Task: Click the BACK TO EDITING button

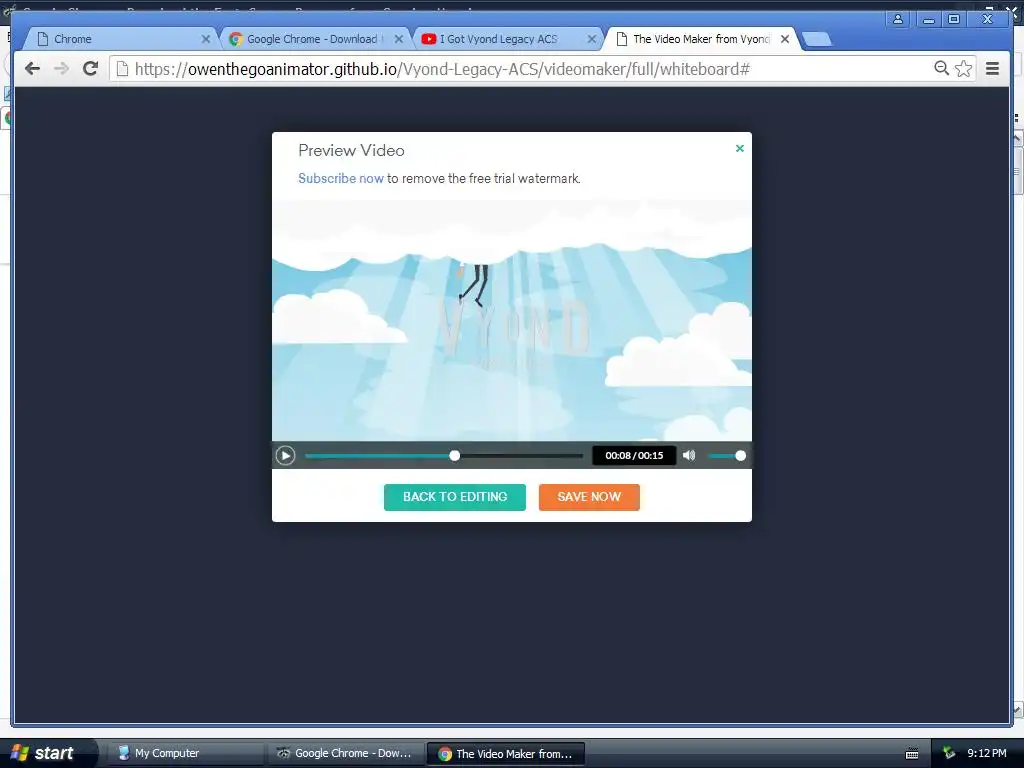Action: click(455, 497)
